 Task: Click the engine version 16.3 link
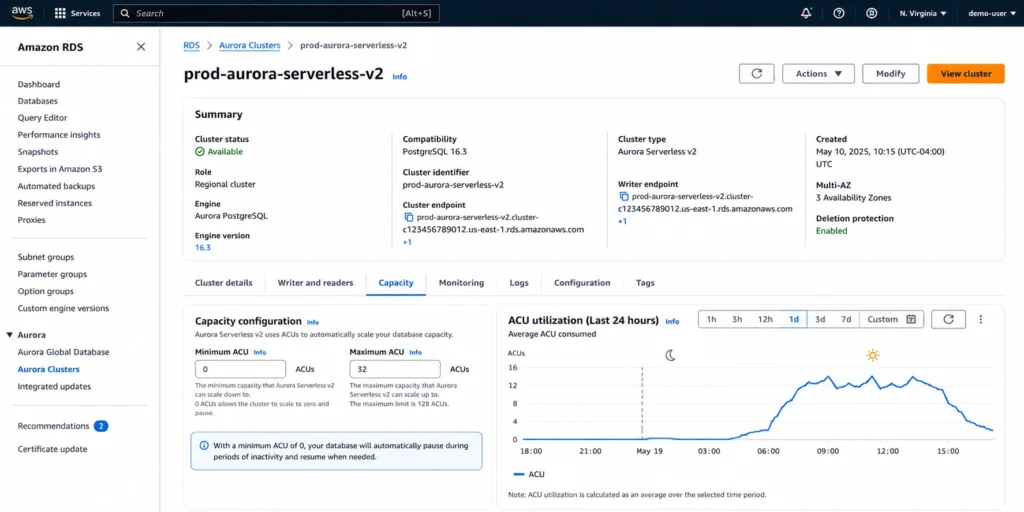tap(202, 248)
